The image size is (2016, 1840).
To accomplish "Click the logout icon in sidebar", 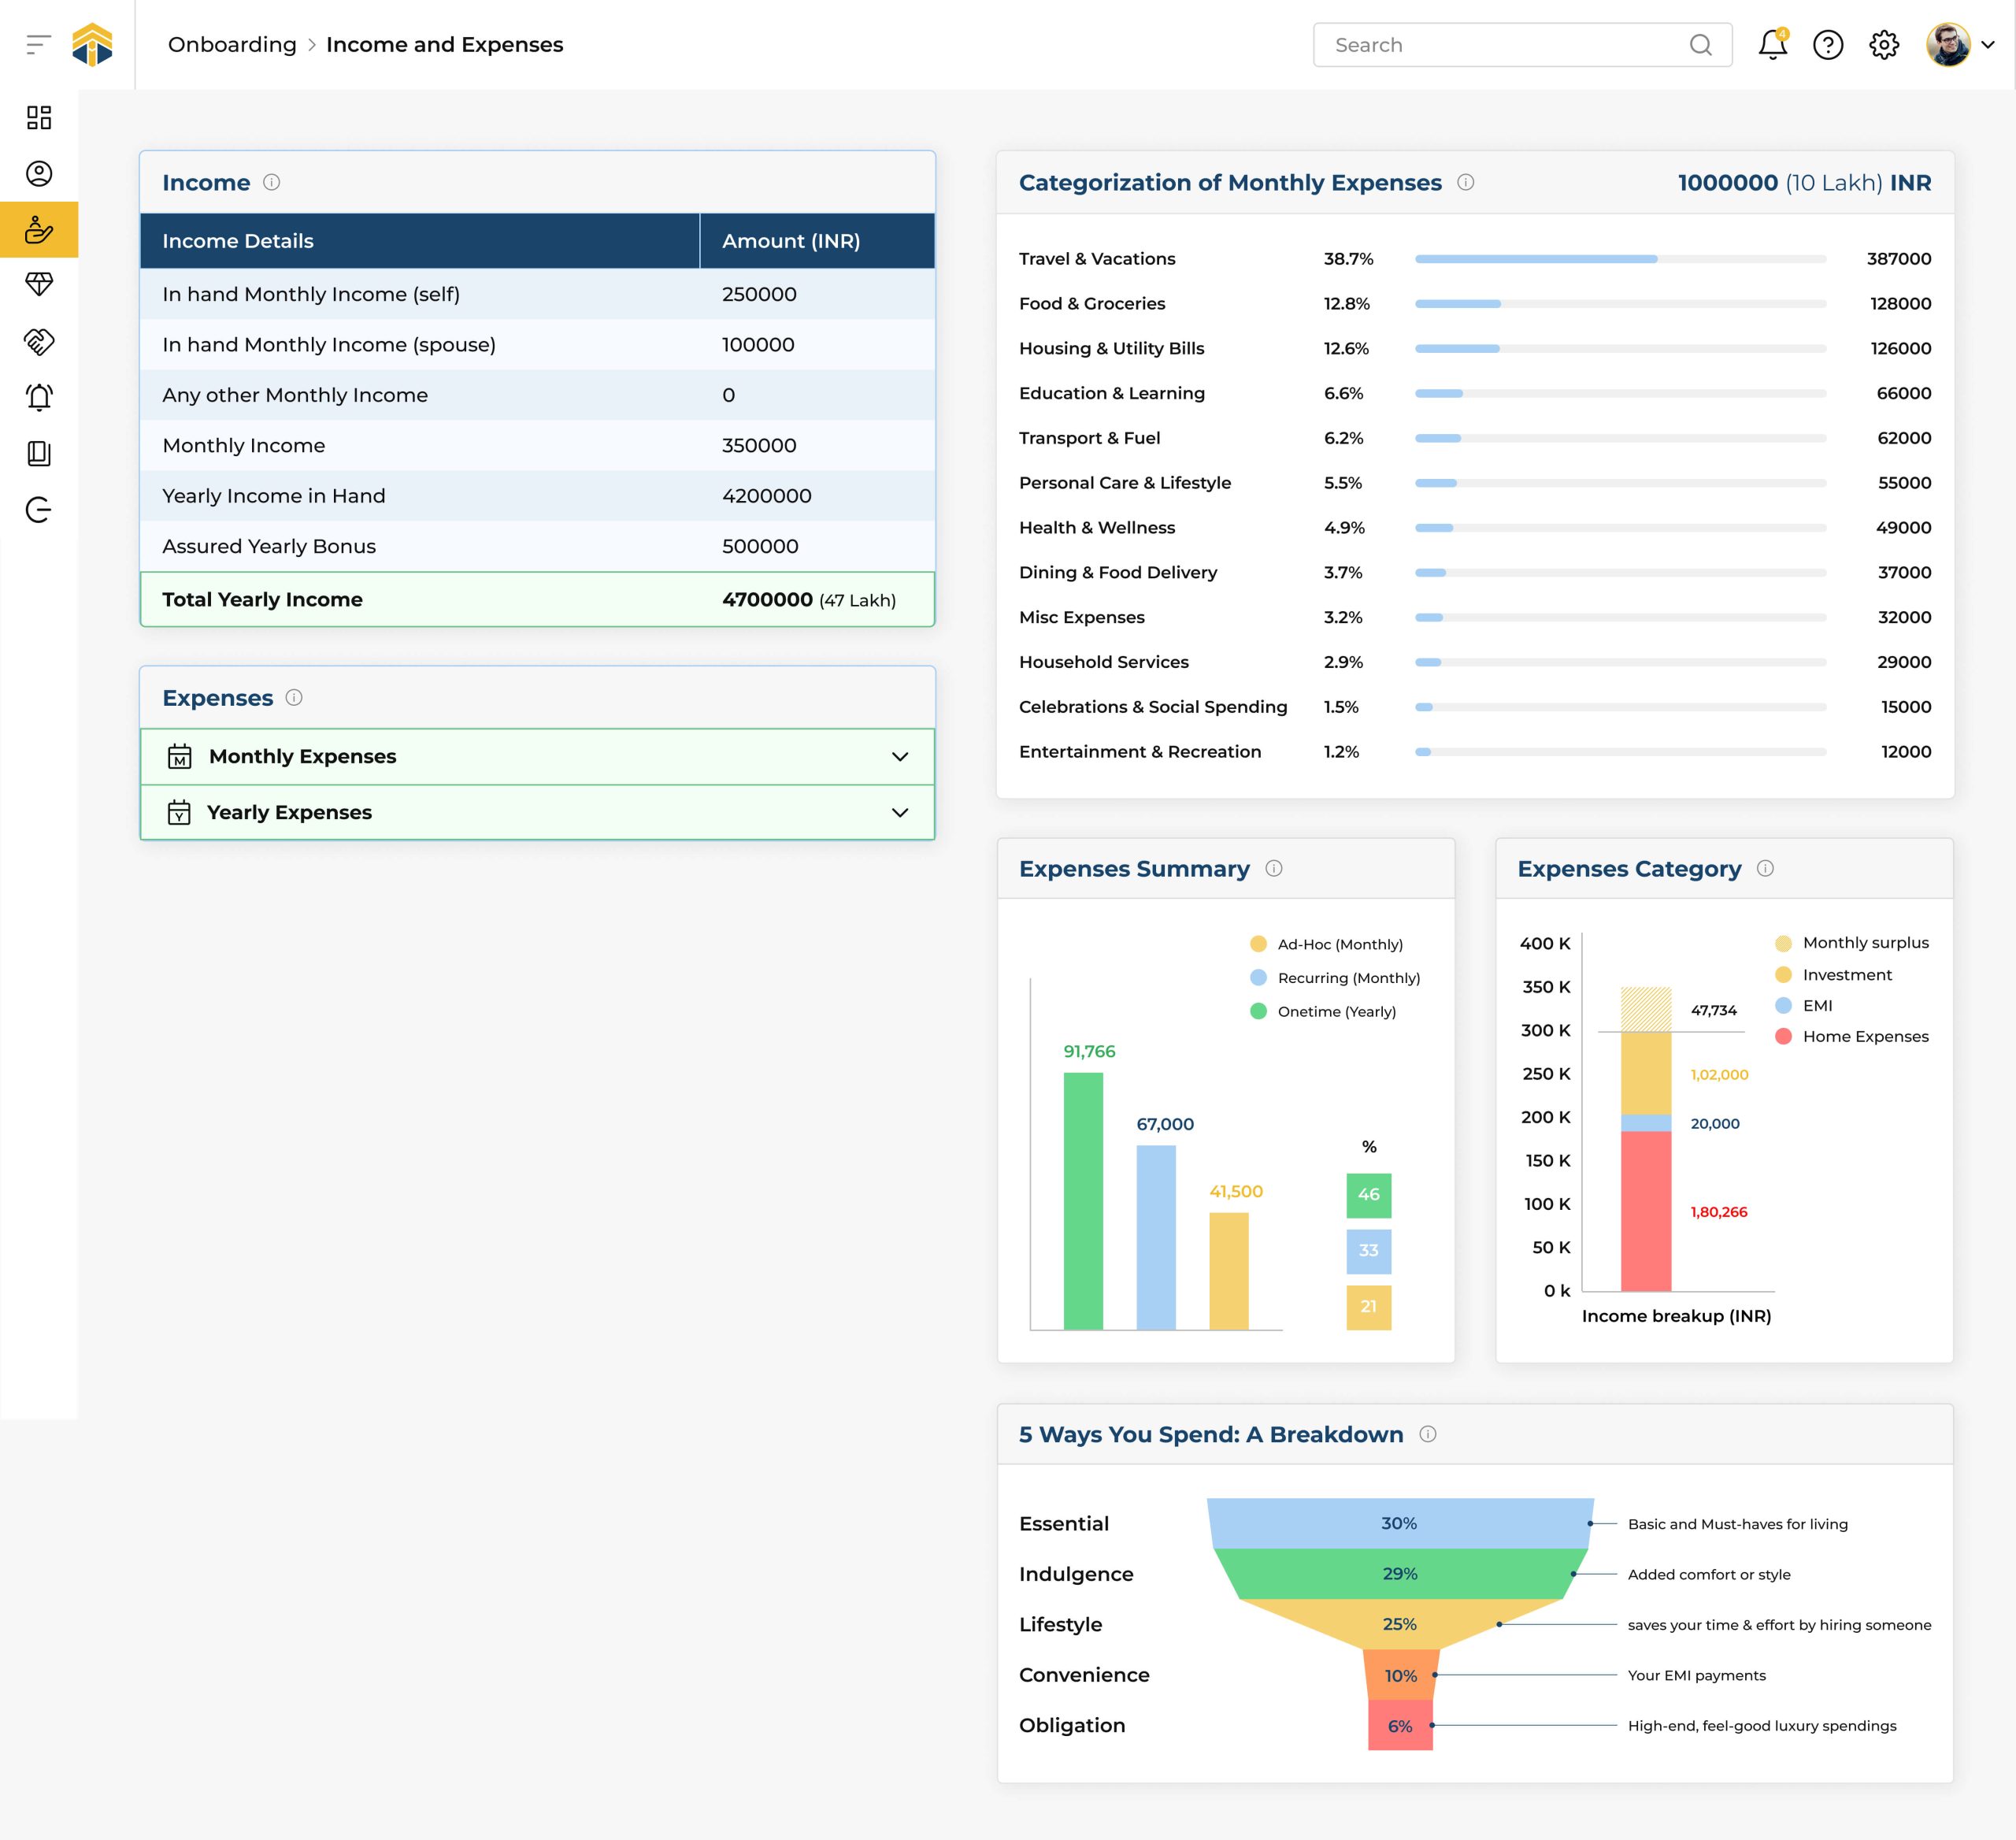I will (39, 510).
